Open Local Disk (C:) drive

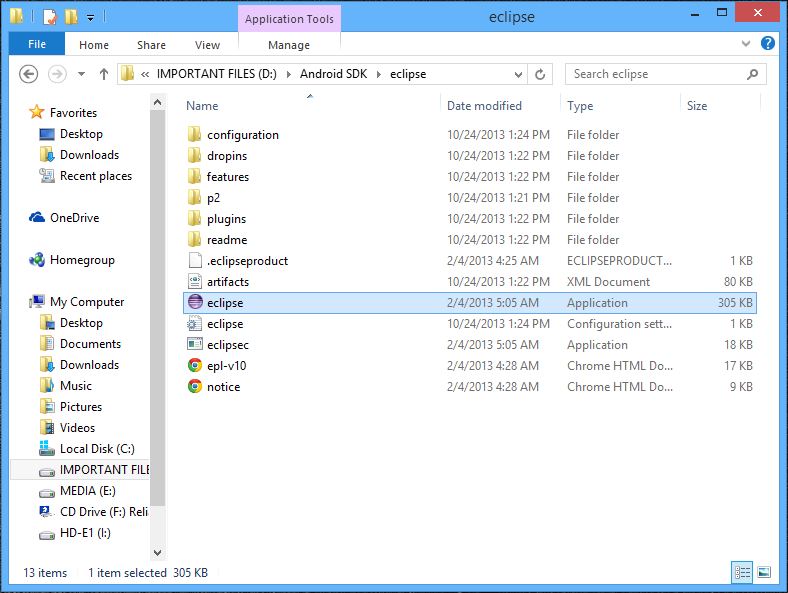97,449
